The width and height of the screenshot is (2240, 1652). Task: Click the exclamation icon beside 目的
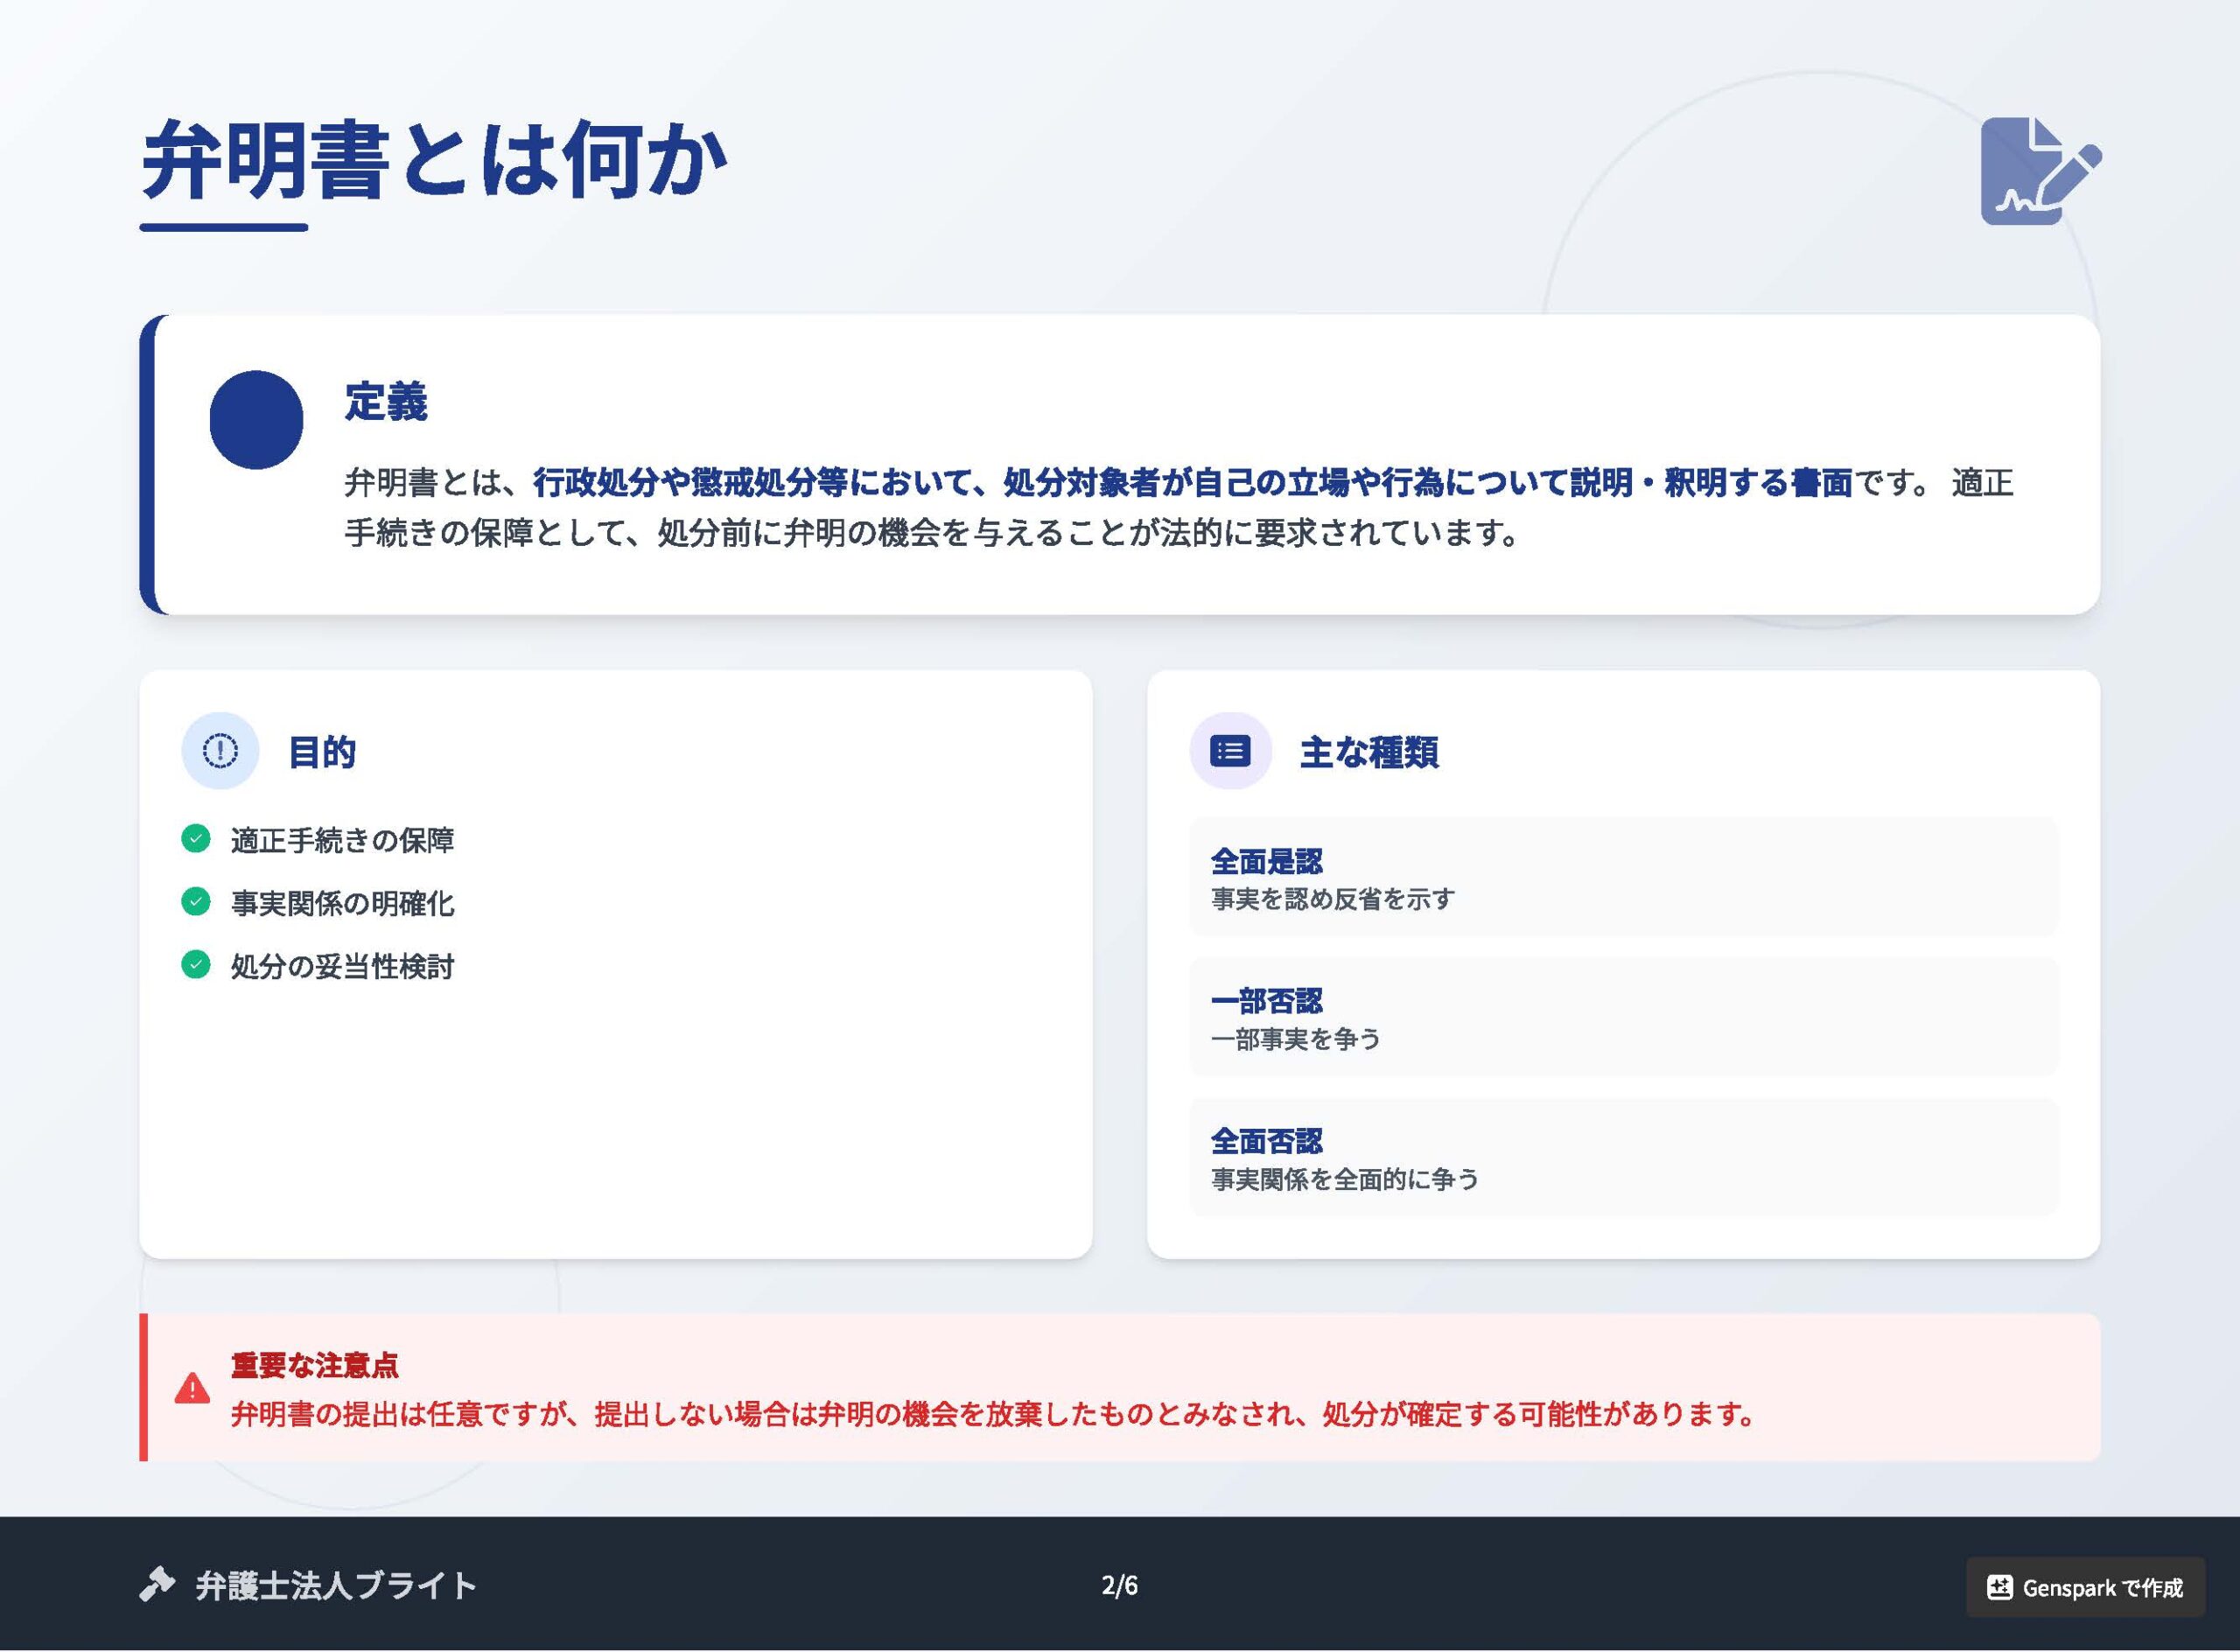220,751
